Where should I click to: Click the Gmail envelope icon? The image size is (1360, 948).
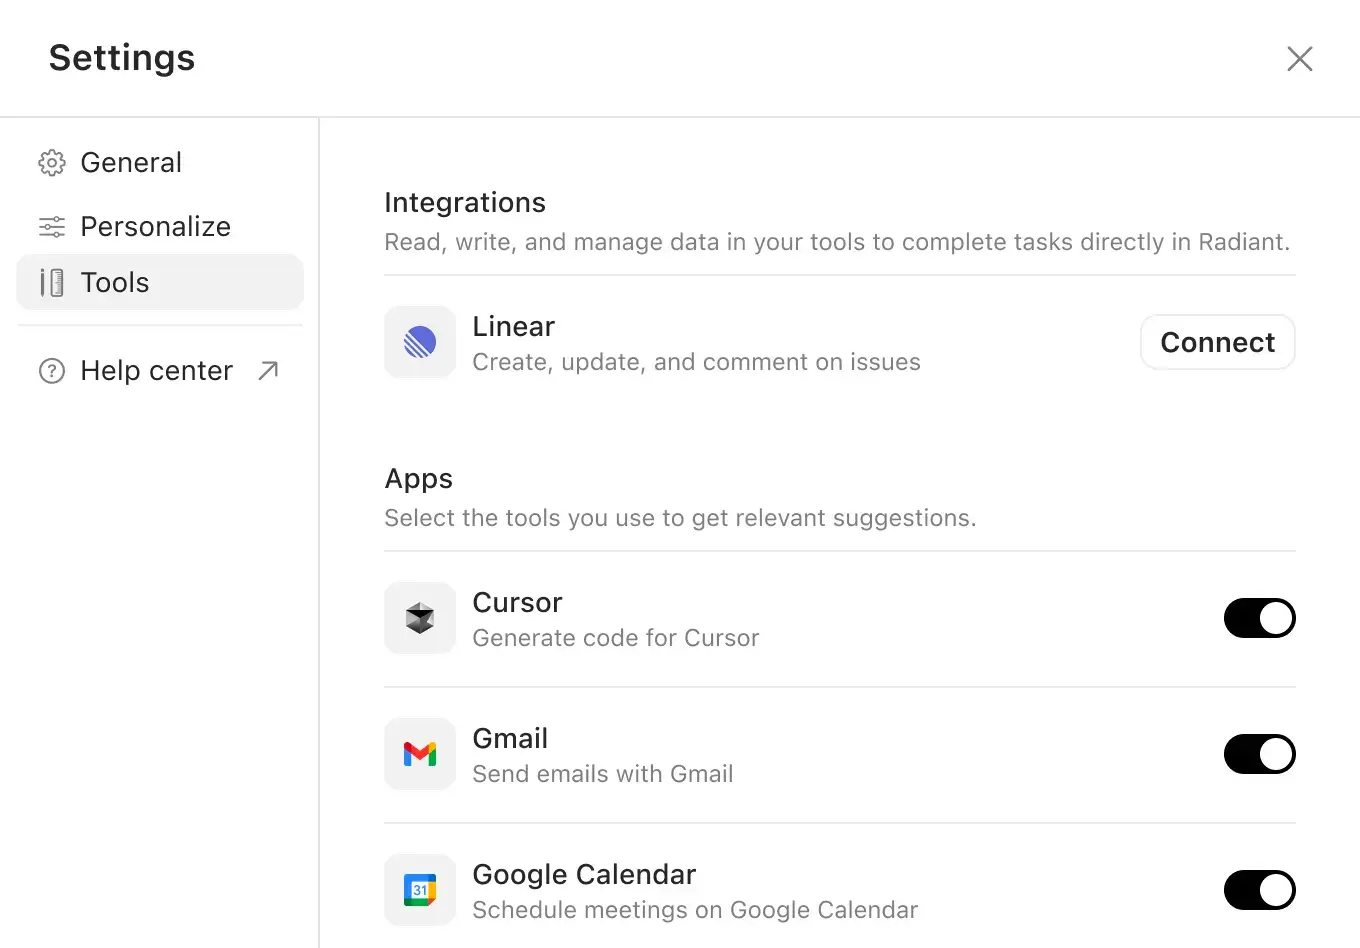419,754
